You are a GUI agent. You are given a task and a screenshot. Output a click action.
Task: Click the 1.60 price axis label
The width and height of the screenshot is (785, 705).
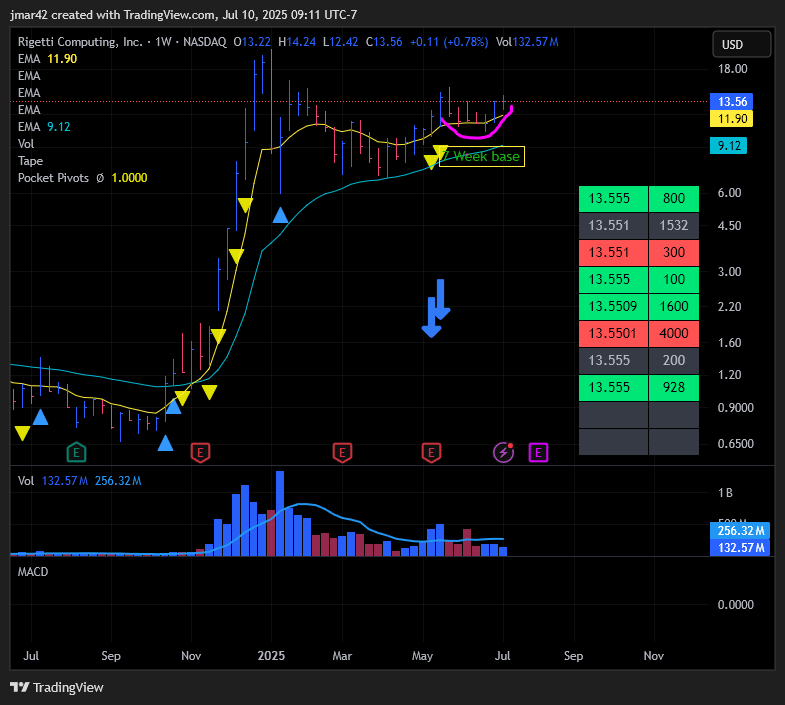[729, 343]
